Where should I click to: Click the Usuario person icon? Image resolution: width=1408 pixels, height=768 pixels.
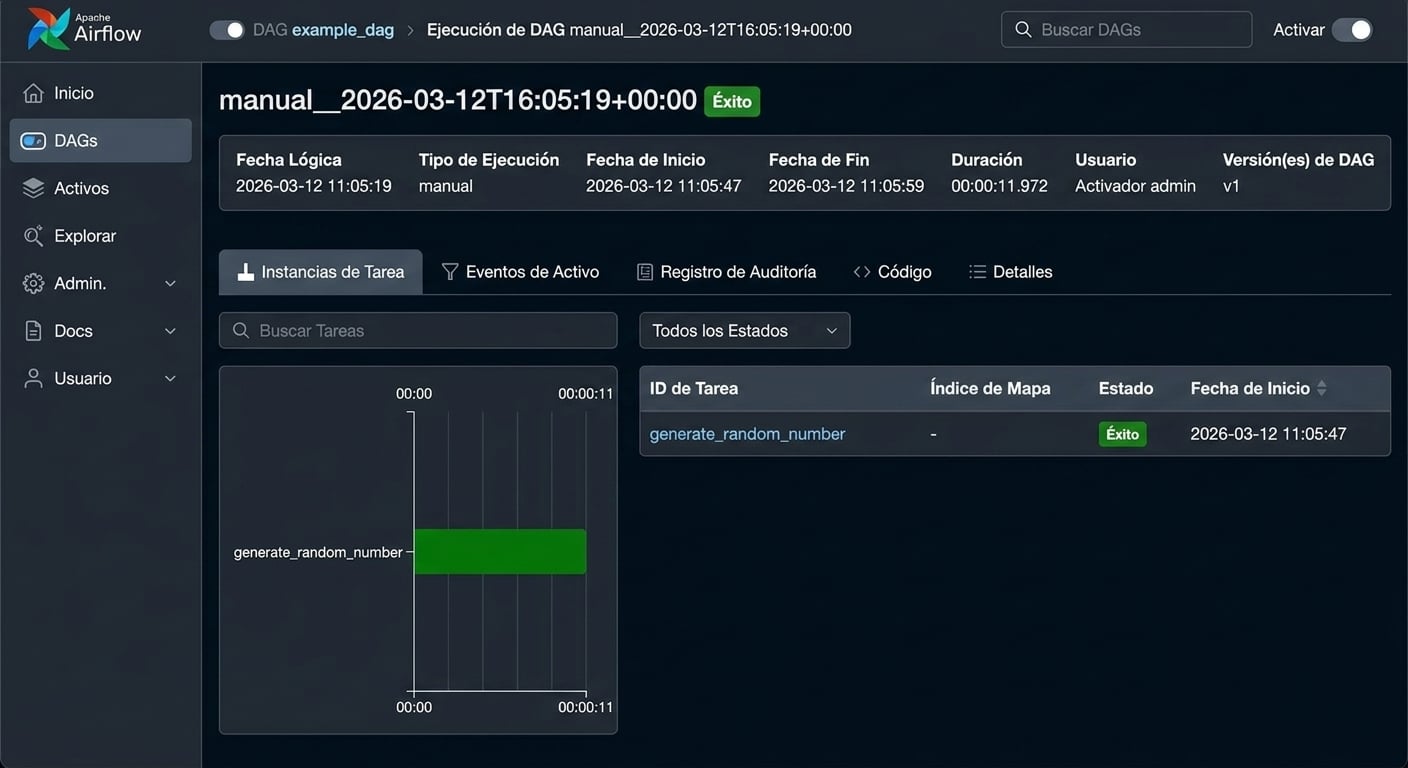[x=33, y=378]
